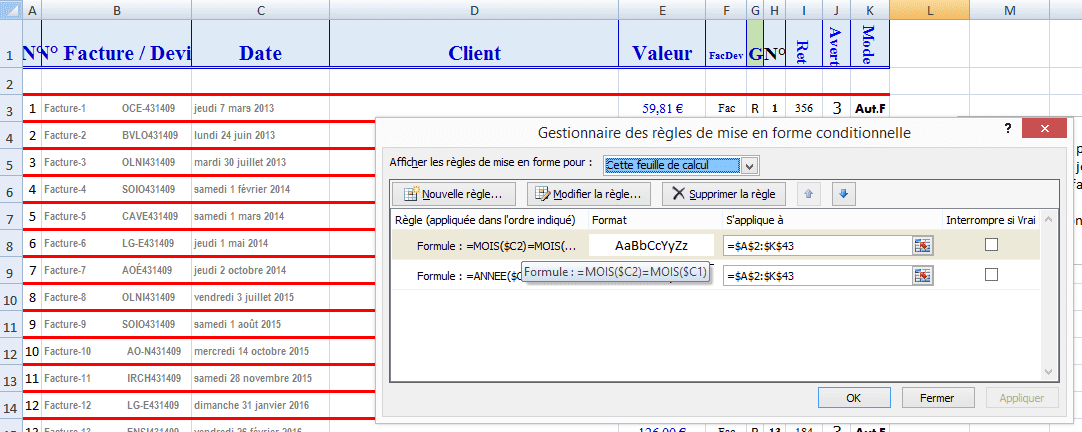Viewport: 1082px width, 432px height.
Task: Click the help question mark icon
Action: 1008,130
